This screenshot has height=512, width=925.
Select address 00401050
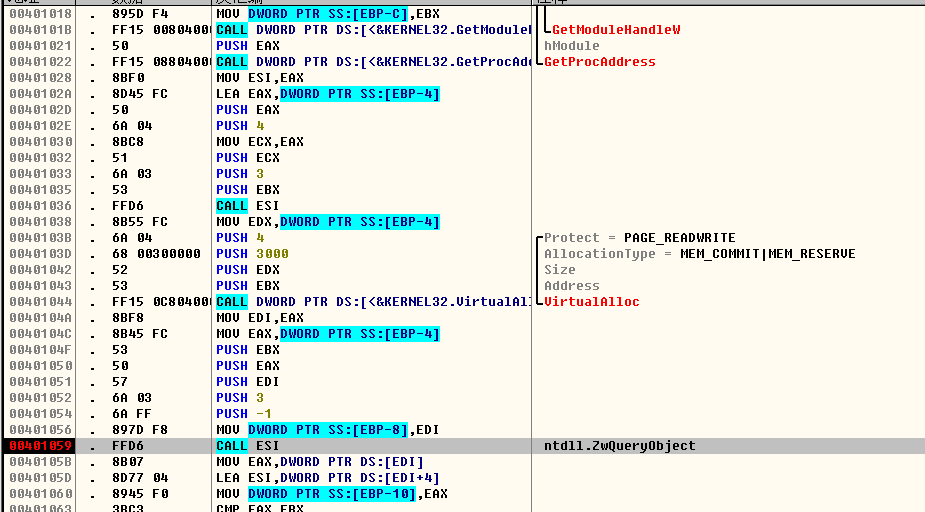[x=40, y=366]
